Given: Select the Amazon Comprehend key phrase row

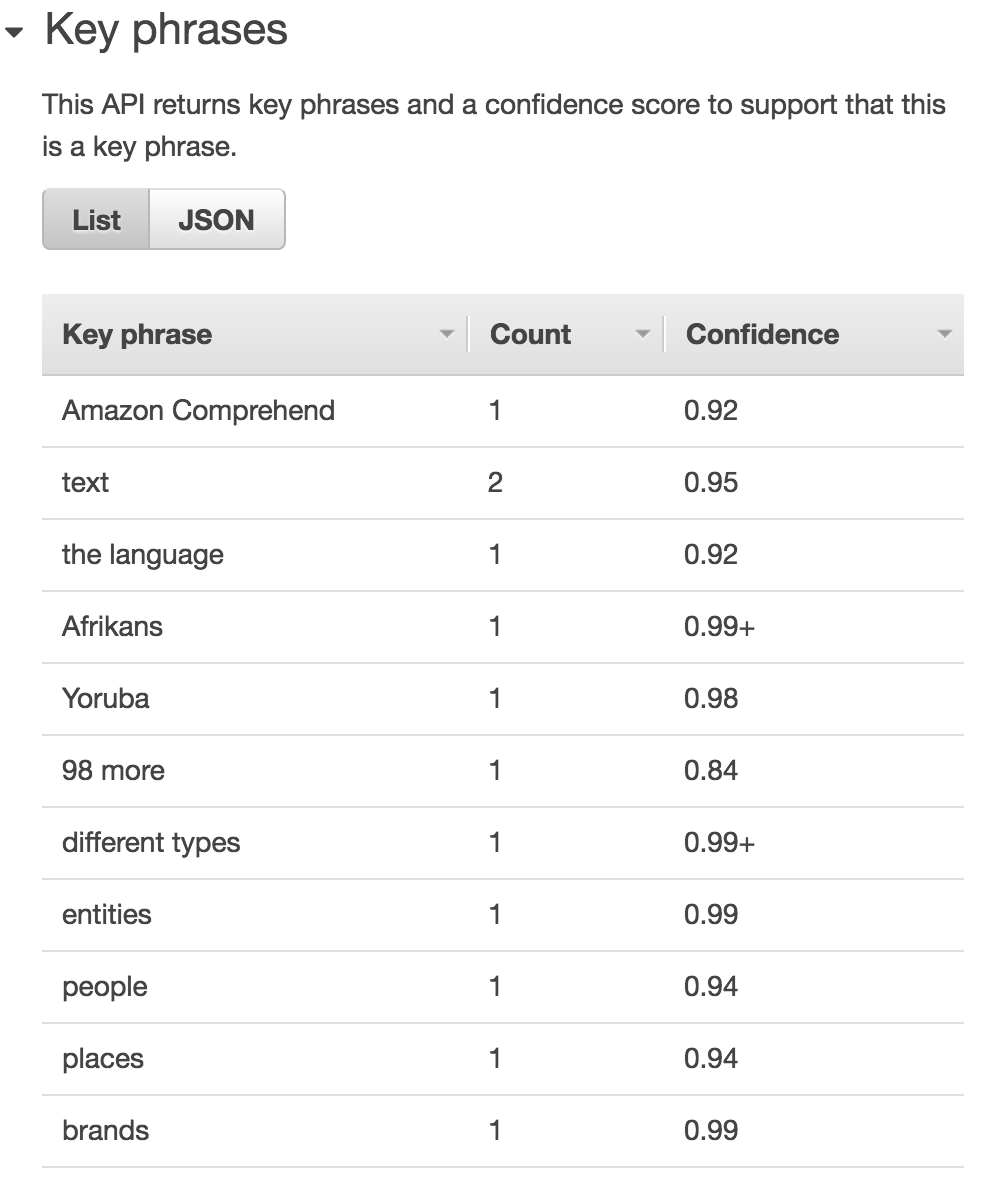Looking at the screenshot, I should 199,411.
